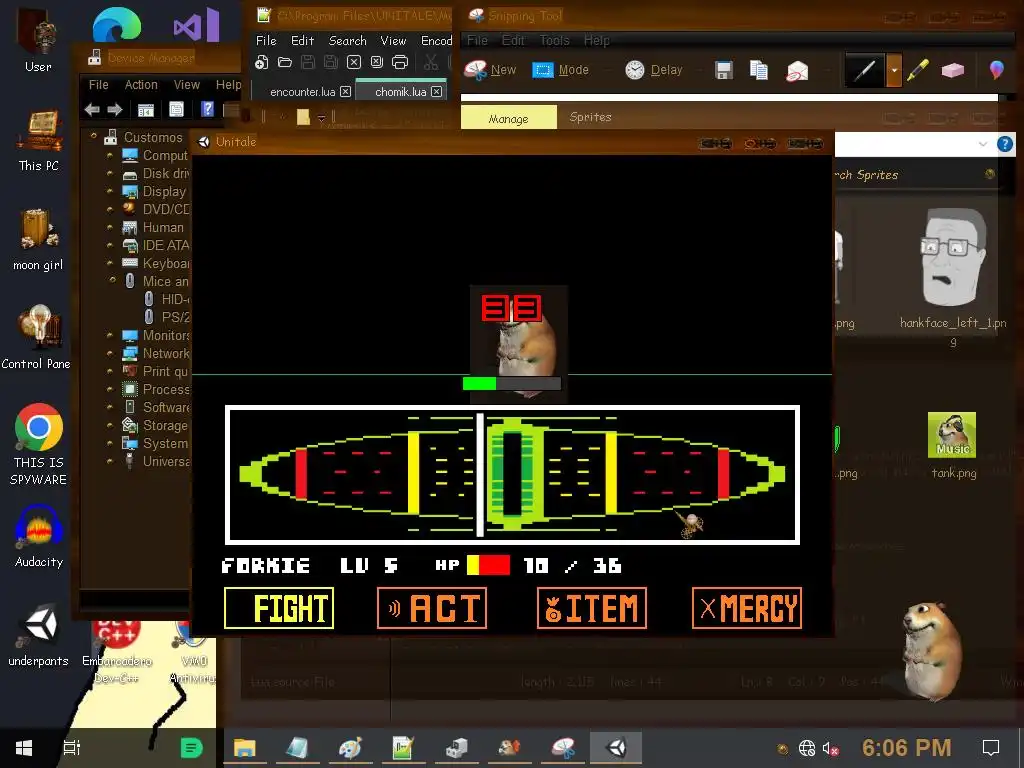Image resolution: width=1024 pixels, height=768 pixels.
Task: Select the Eraser tool in Snipping Tool
Action: point(953,69)
